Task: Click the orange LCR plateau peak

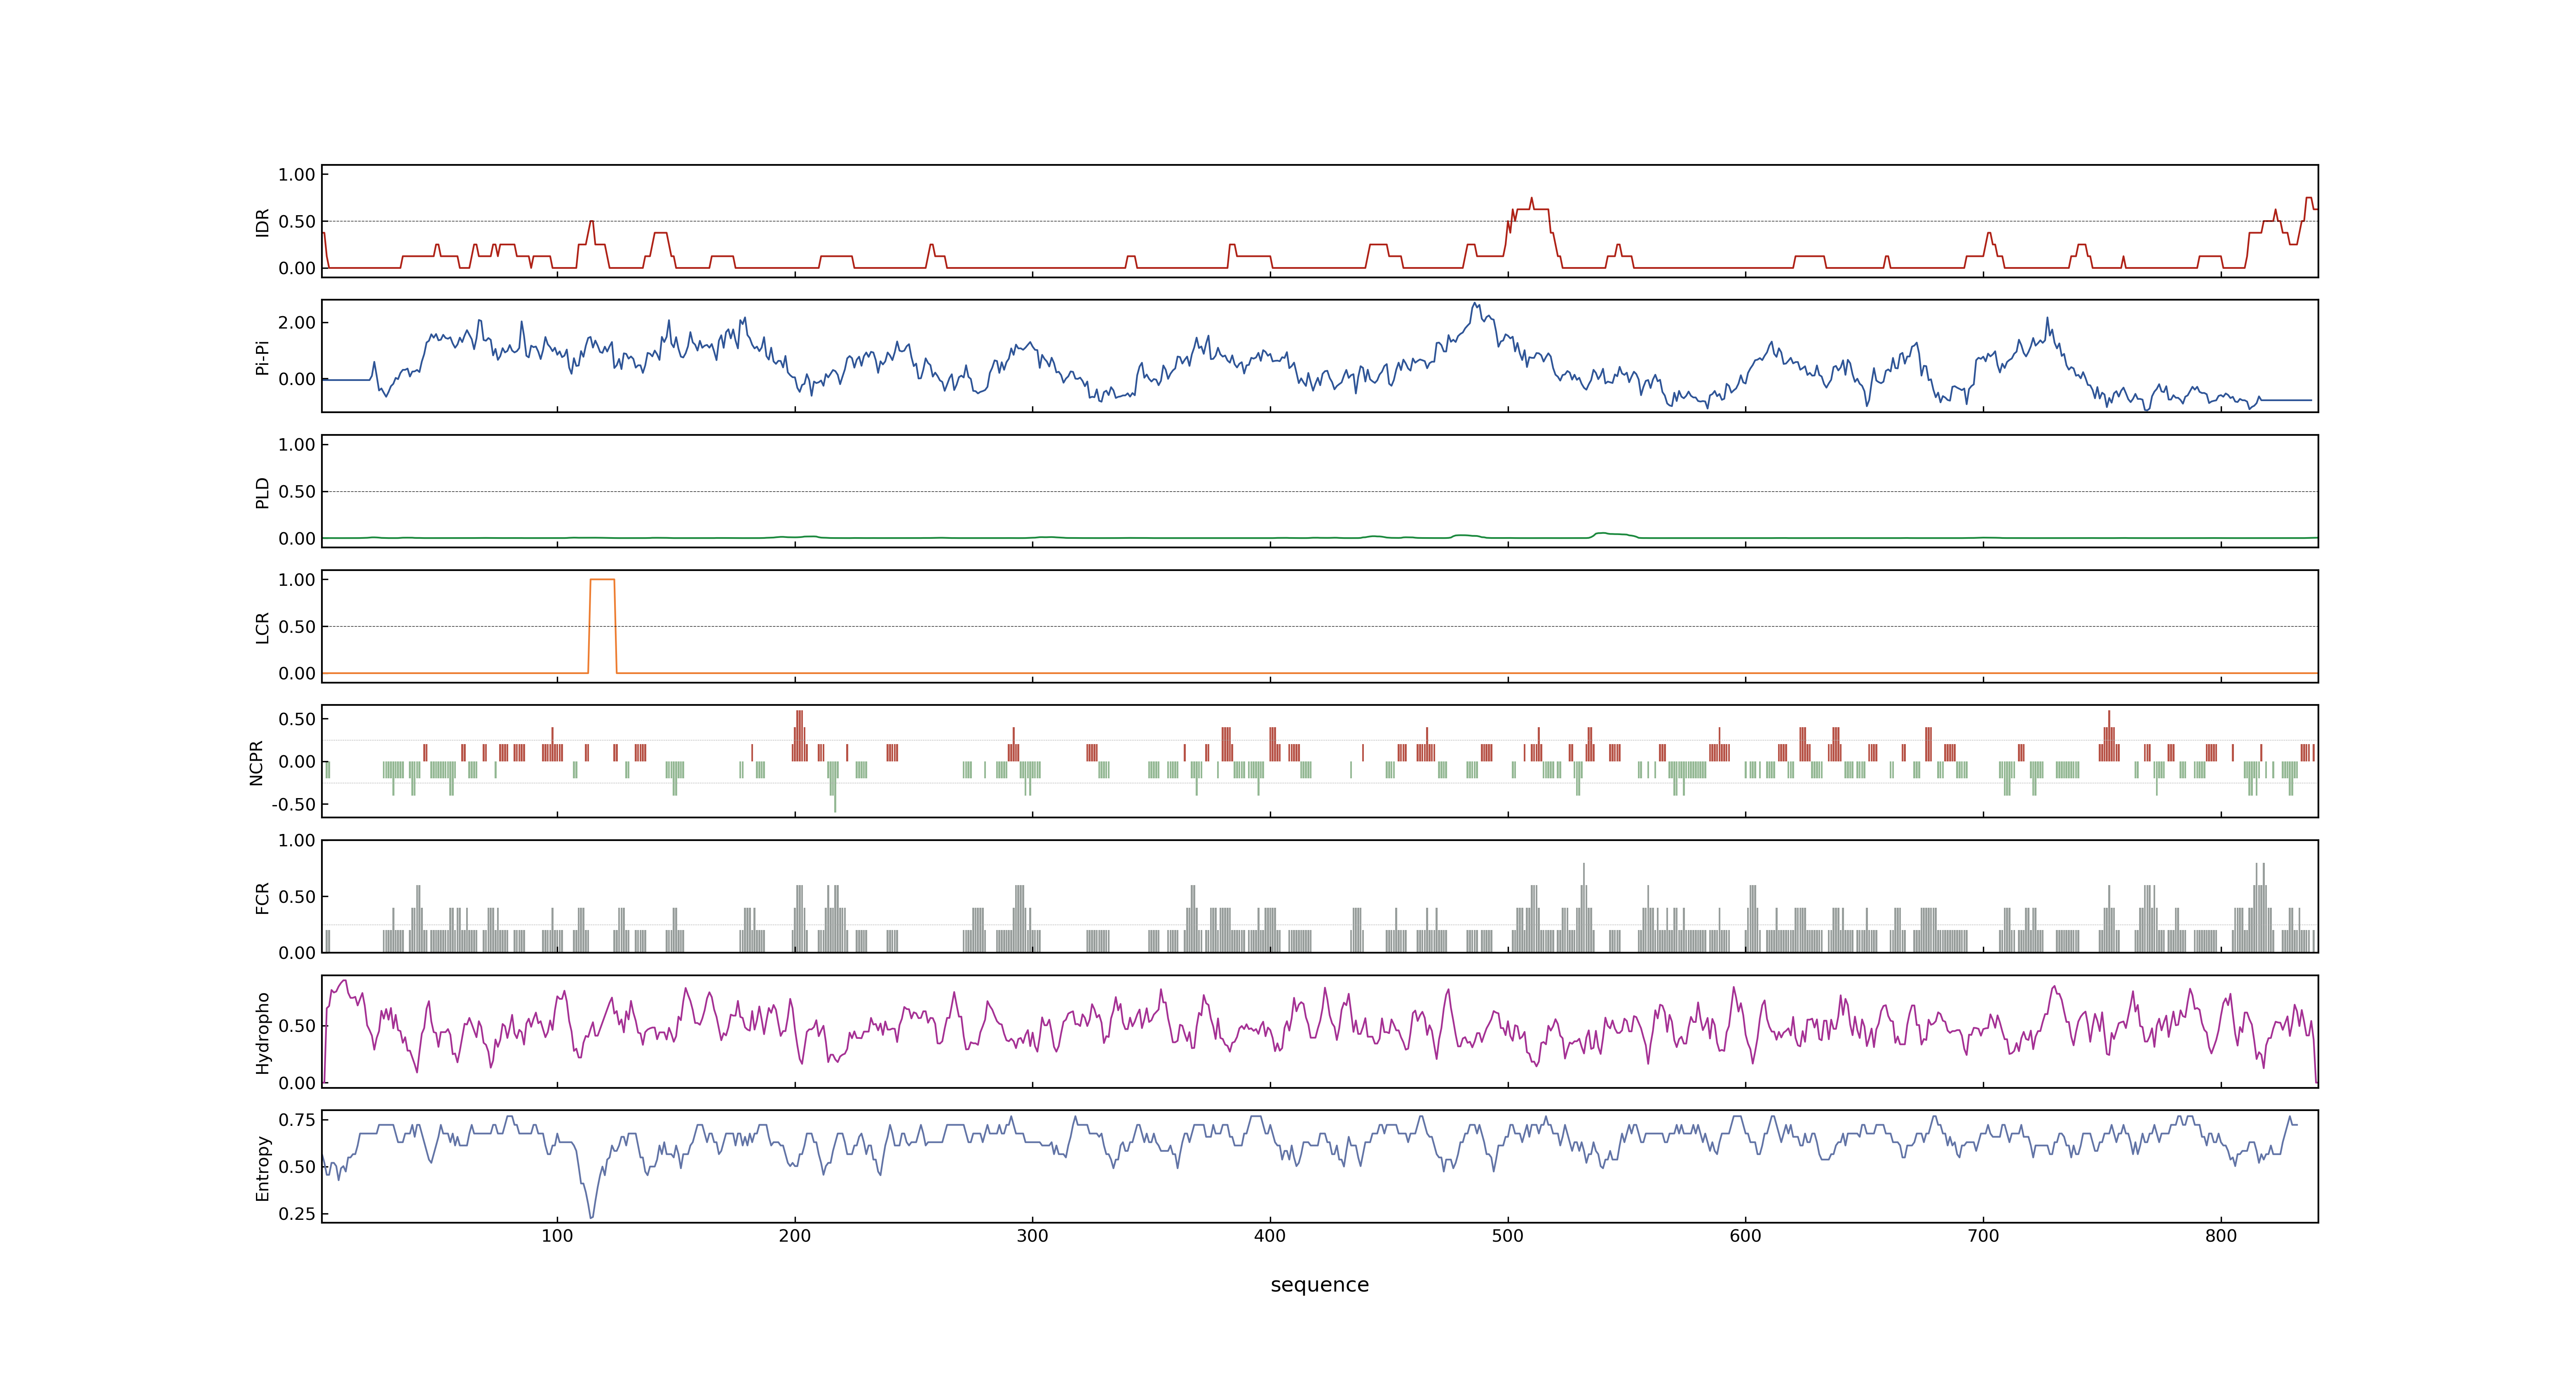Action: [x=602, y=580]
